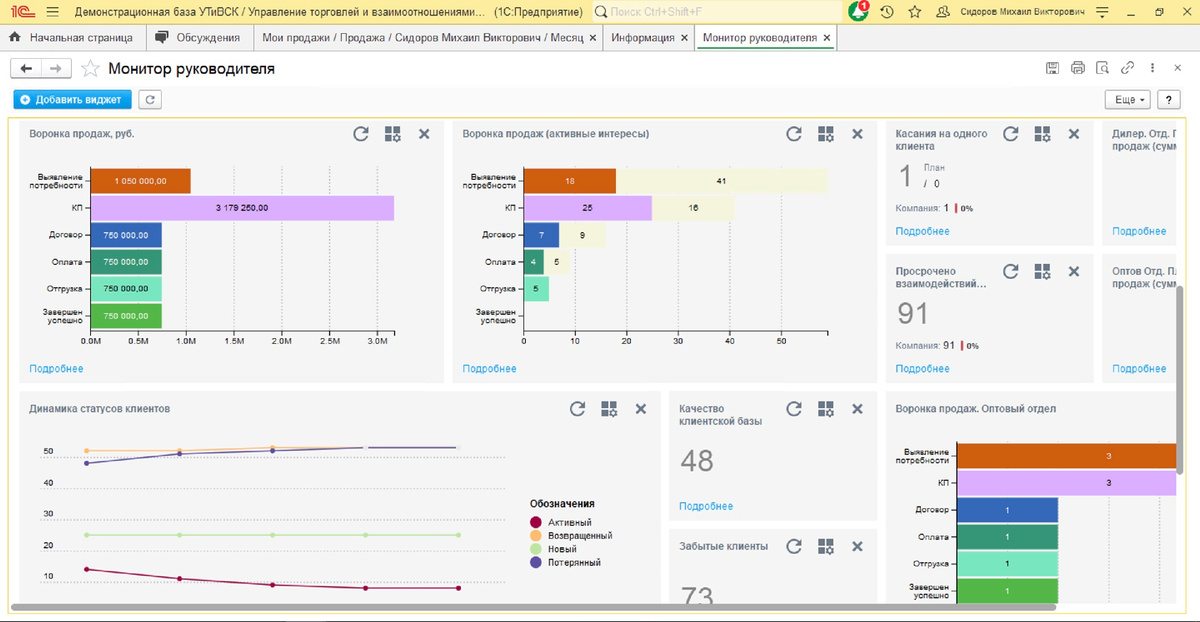
Task: Remove Качество клиентской базы widget
Action: click(x=857, y=409)
